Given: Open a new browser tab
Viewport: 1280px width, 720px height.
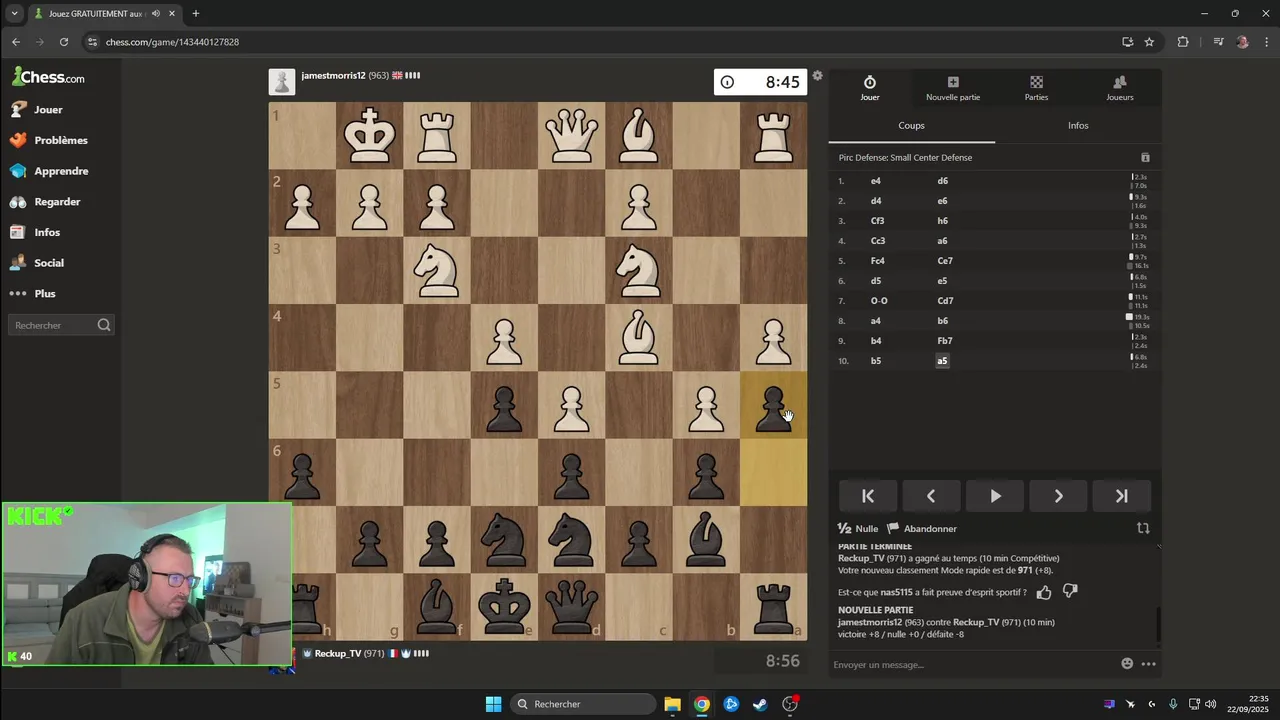Looking at the screenshot, I should point(196,13).
